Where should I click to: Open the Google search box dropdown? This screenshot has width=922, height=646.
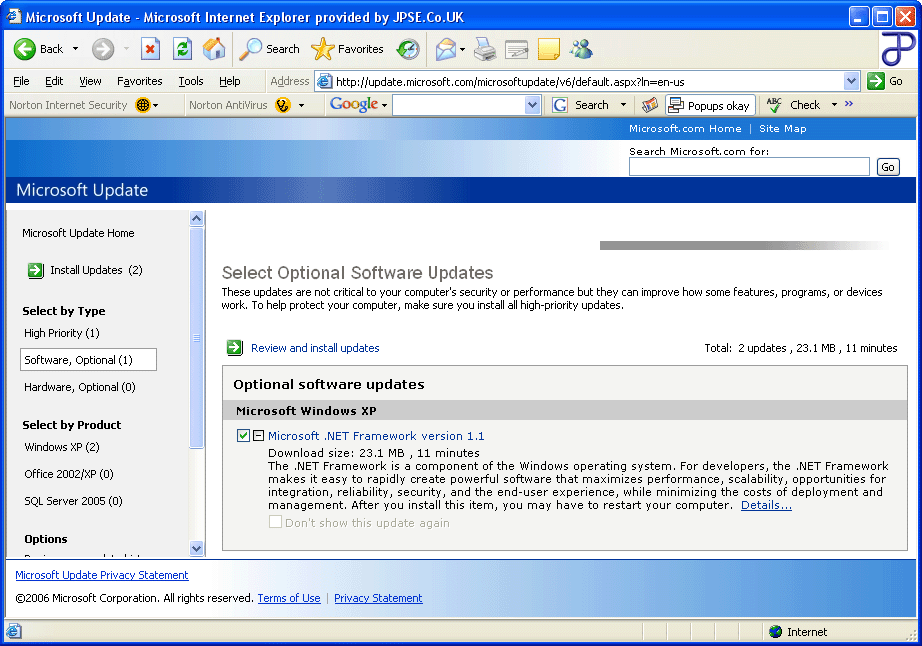click(532, 105)
